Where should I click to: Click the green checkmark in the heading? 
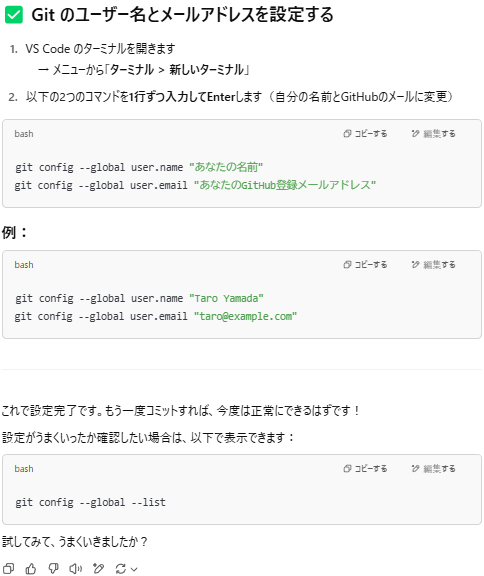[14, 15]
